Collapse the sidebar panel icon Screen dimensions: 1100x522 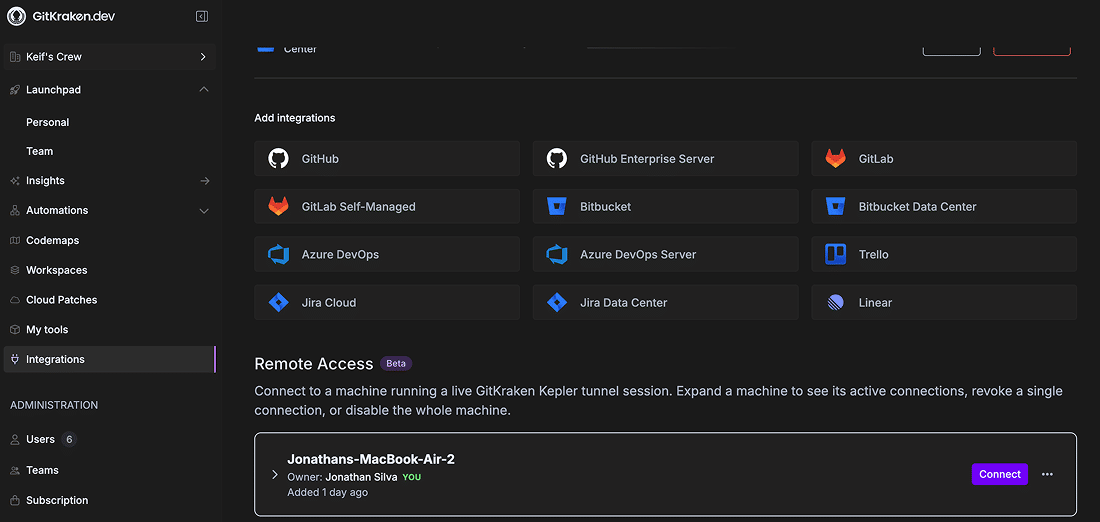(202, 16)
